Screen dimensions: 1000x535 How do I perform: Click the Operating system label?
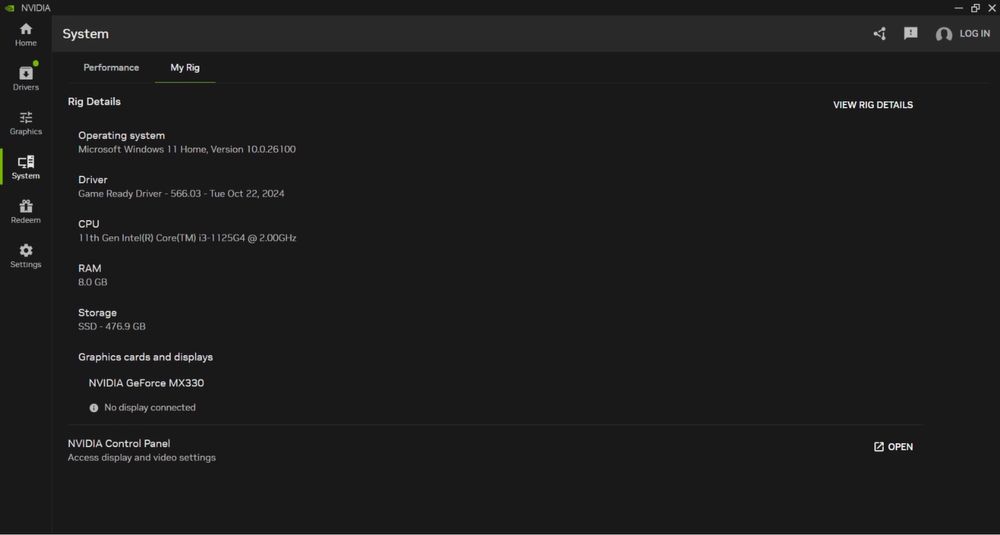[121, 135]
